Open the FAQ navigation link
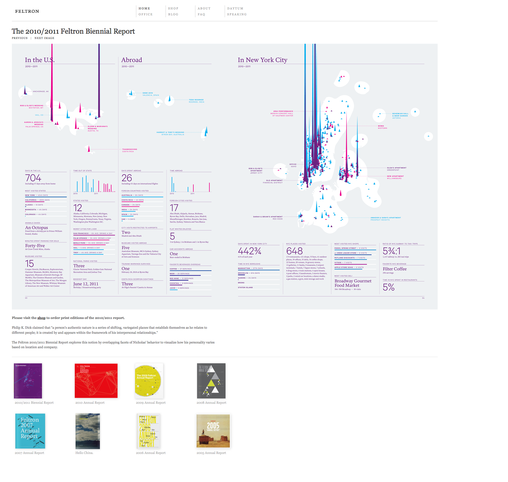Screen dimensions: 508x482 pos(201,14)
